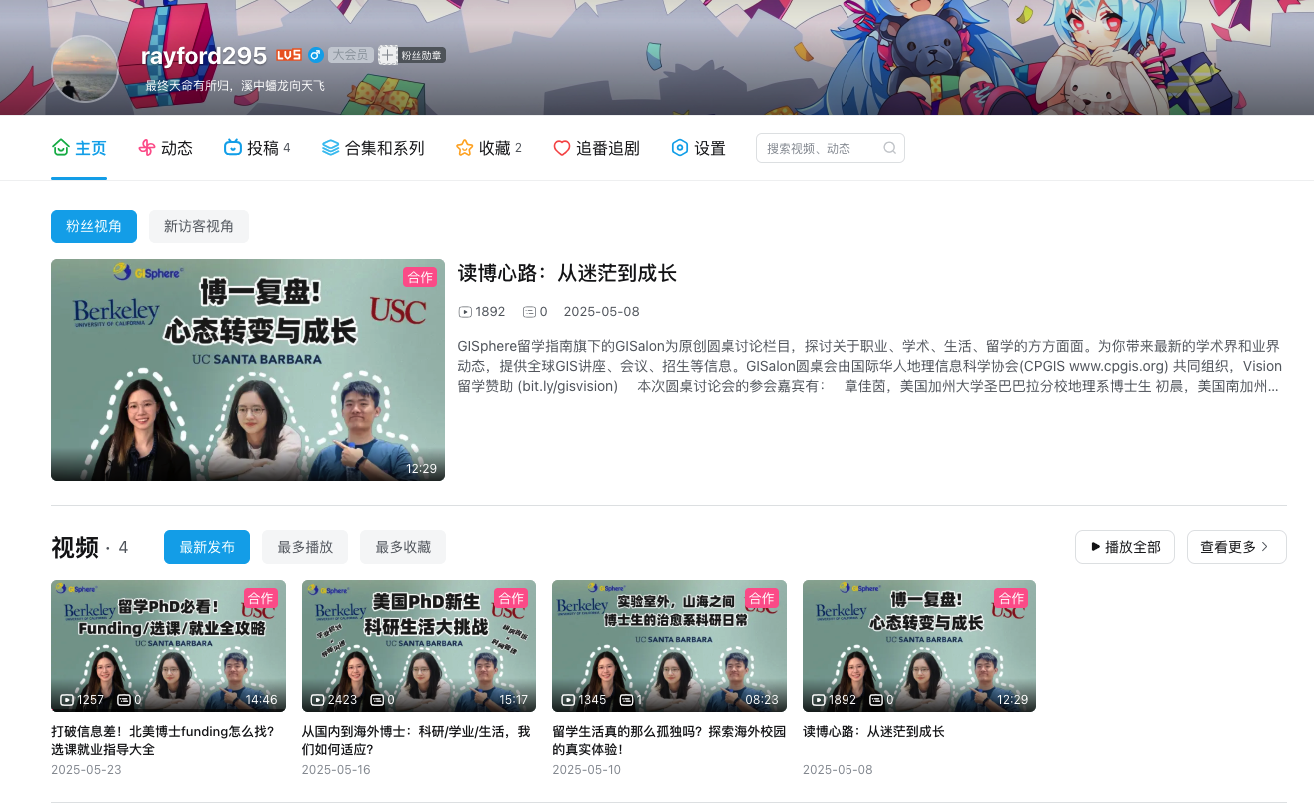Focus the 搜索视频、动态 search field
Image resolution: width=1314 pixels, height=803 pixels.
pos(830,148)
